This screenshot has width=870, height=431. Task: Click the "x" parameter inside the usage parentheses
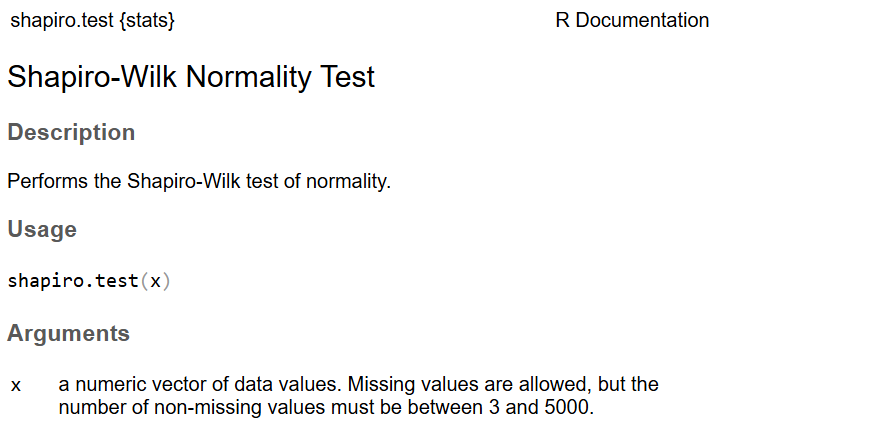(x=155, y=281)
